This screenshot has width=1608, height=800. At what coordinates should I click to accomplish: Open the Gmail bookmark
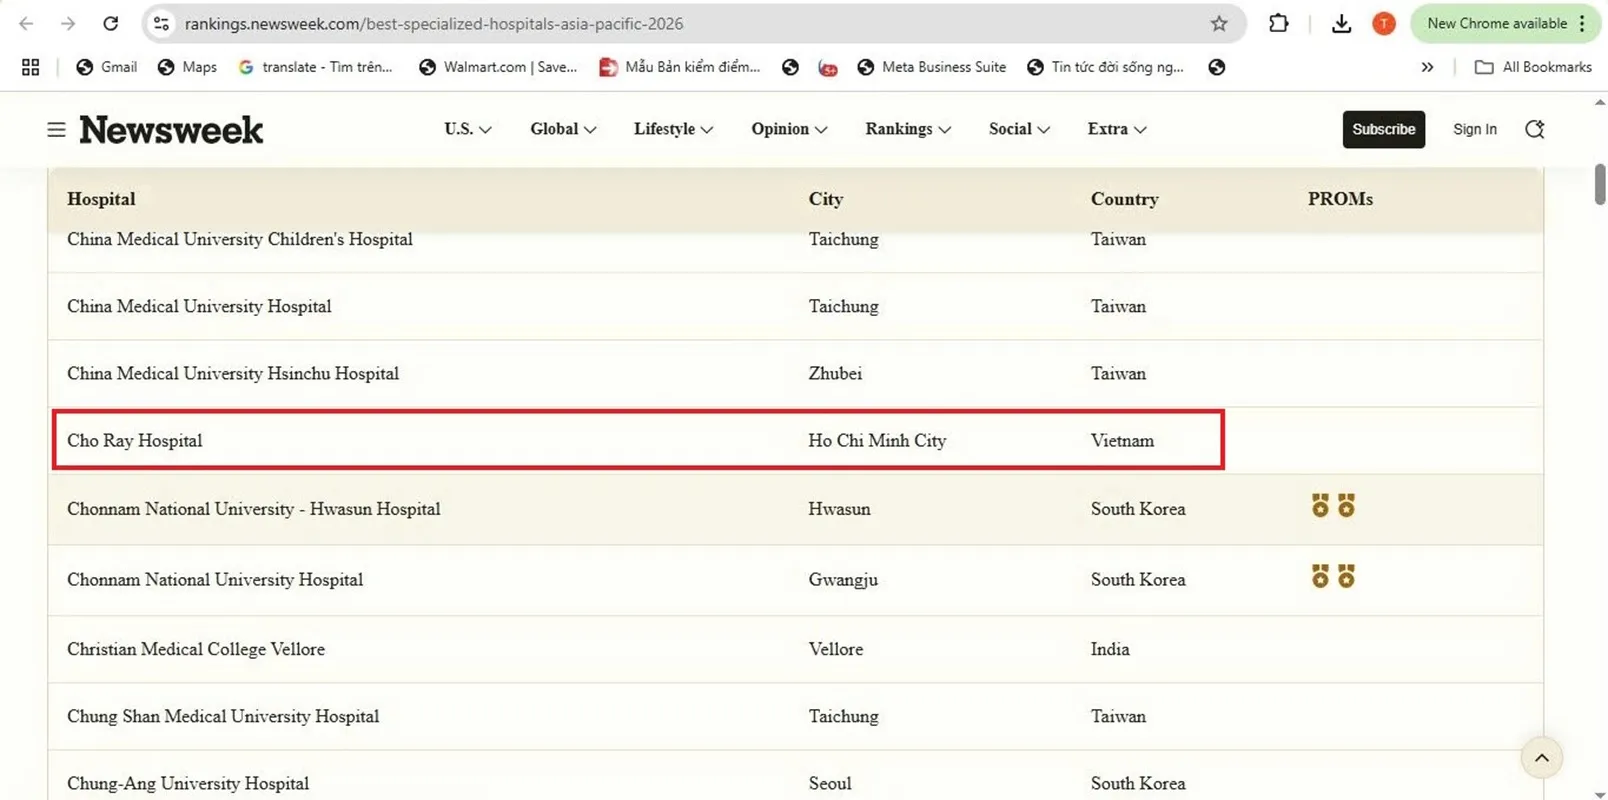point(107,67)
